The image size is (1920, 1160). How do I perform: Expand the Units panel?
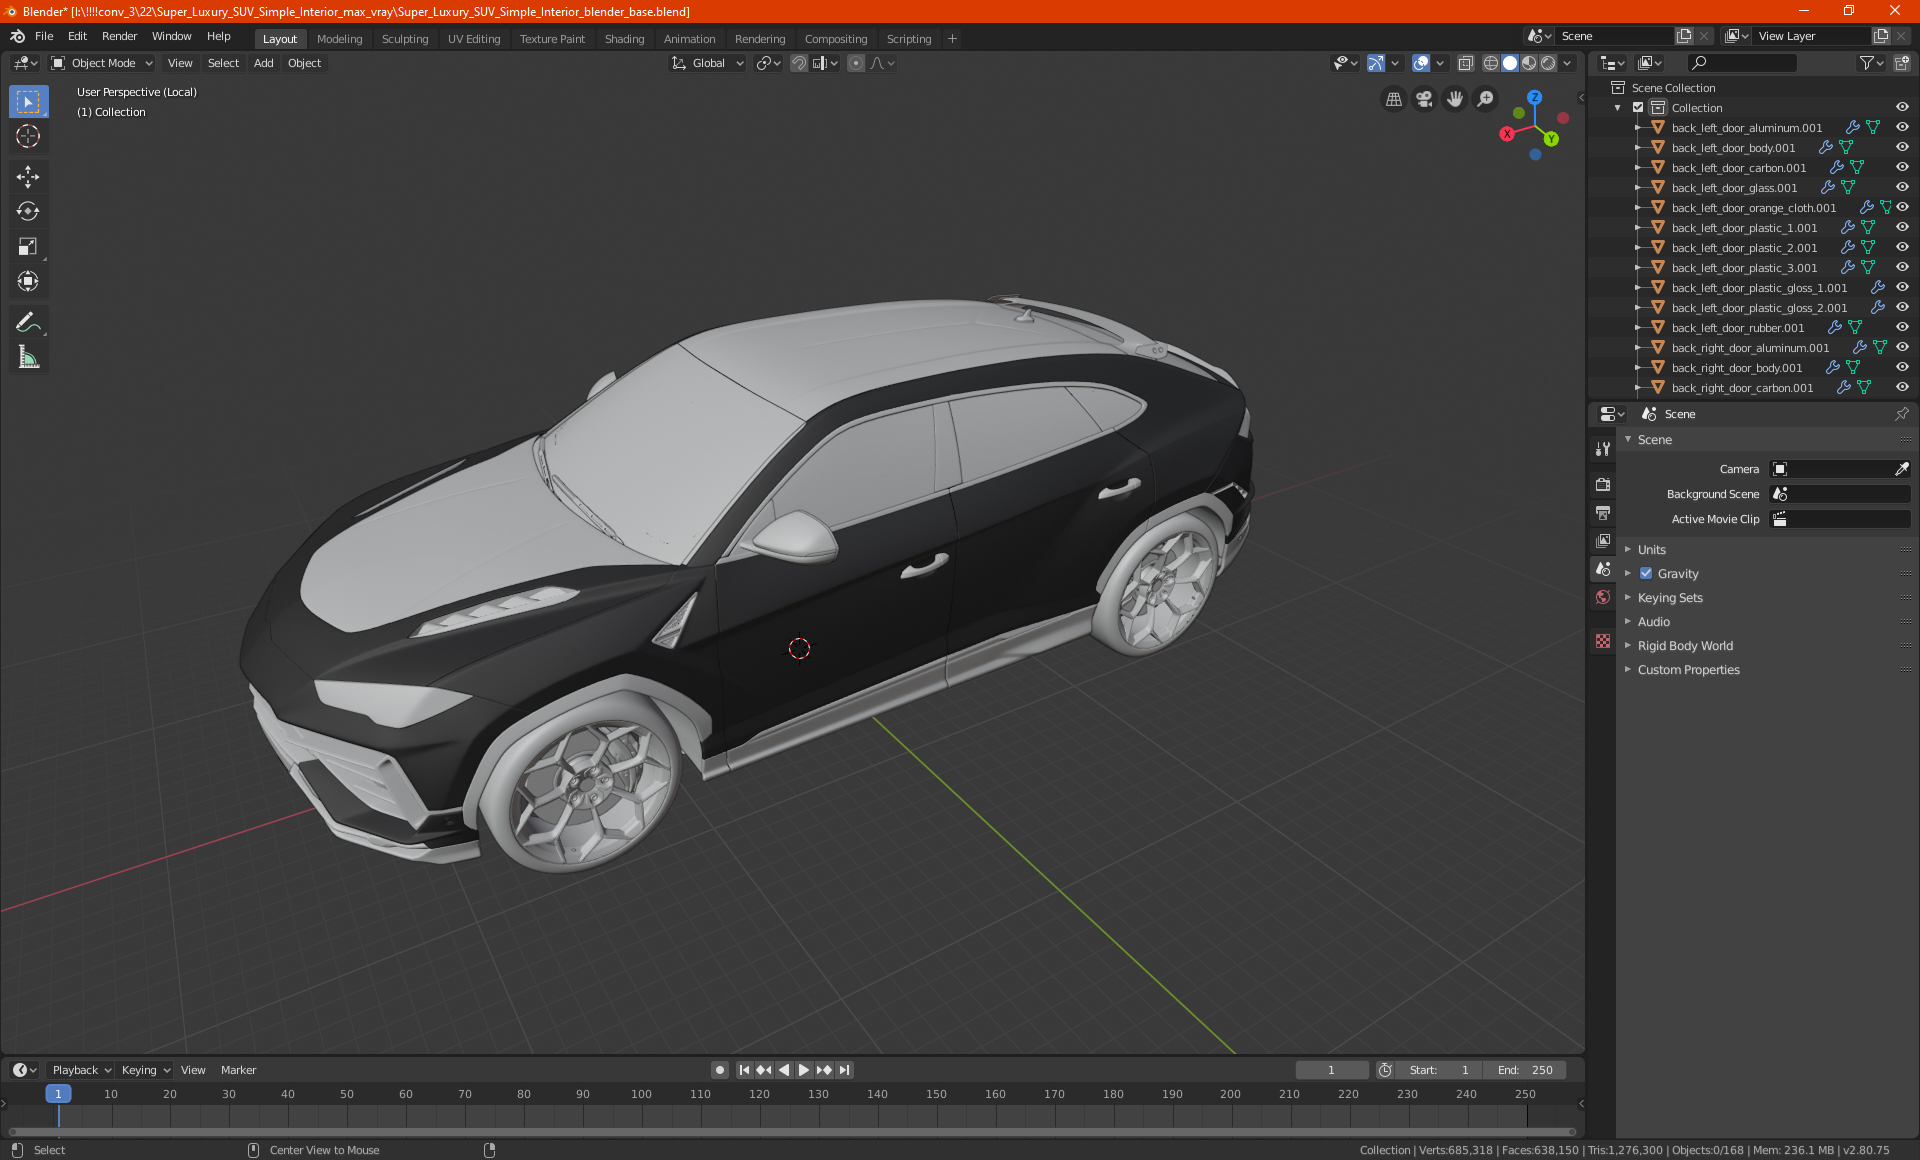coord(1651,550)
